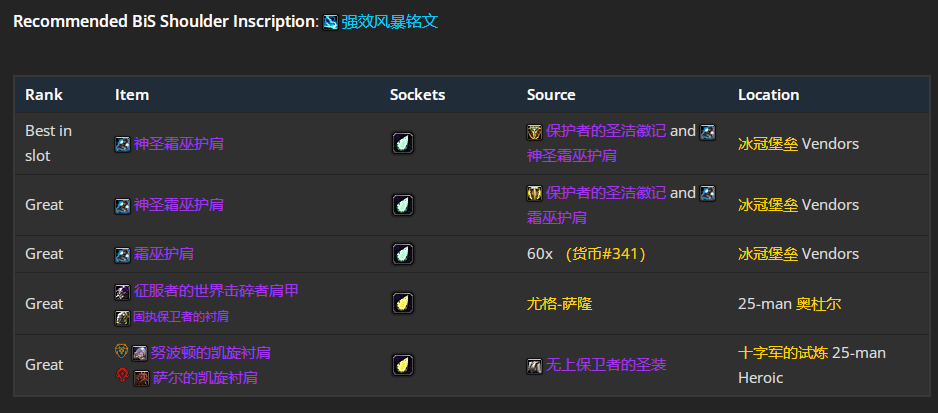Image resolution: width=938 pixels, height=413 pixels.
Task: Click the 固执保卫者的衬肩 item link
Action: point(181,316)
